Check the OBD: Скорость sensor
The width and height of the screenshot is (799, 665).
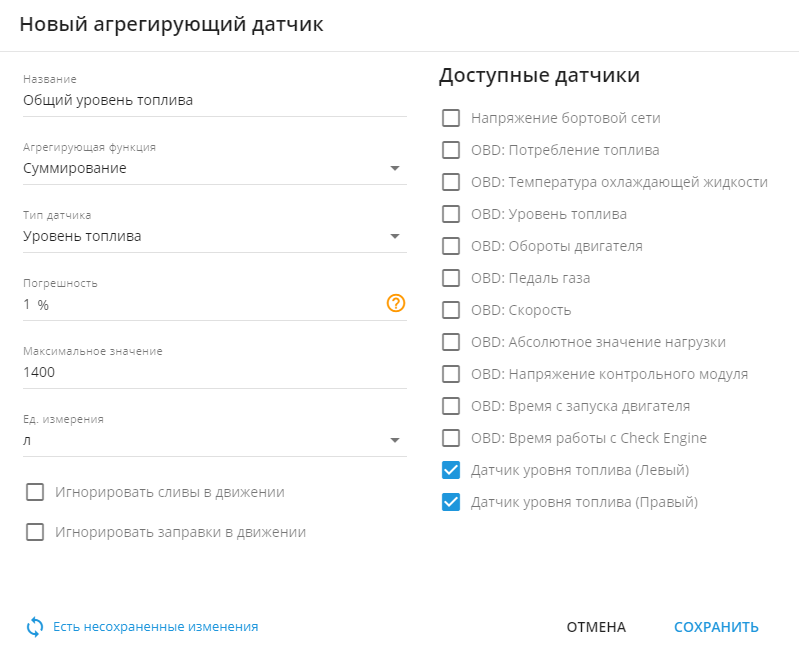coord(451,310)
